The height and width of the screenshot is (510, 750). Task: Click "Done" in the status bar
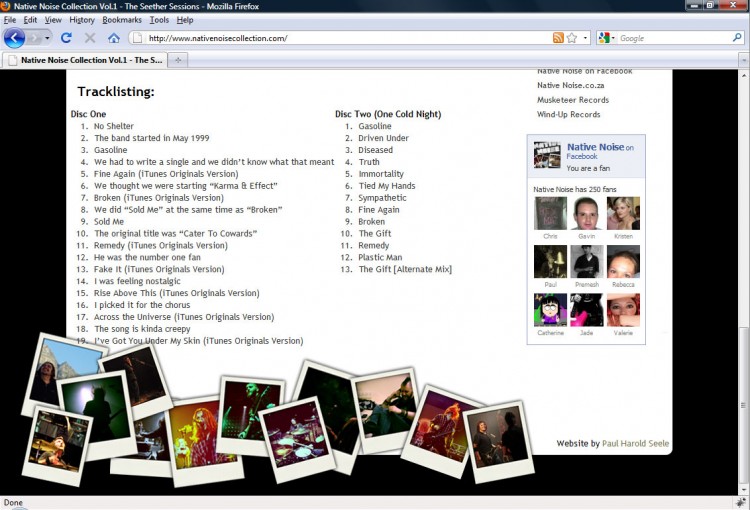point(13,502)
